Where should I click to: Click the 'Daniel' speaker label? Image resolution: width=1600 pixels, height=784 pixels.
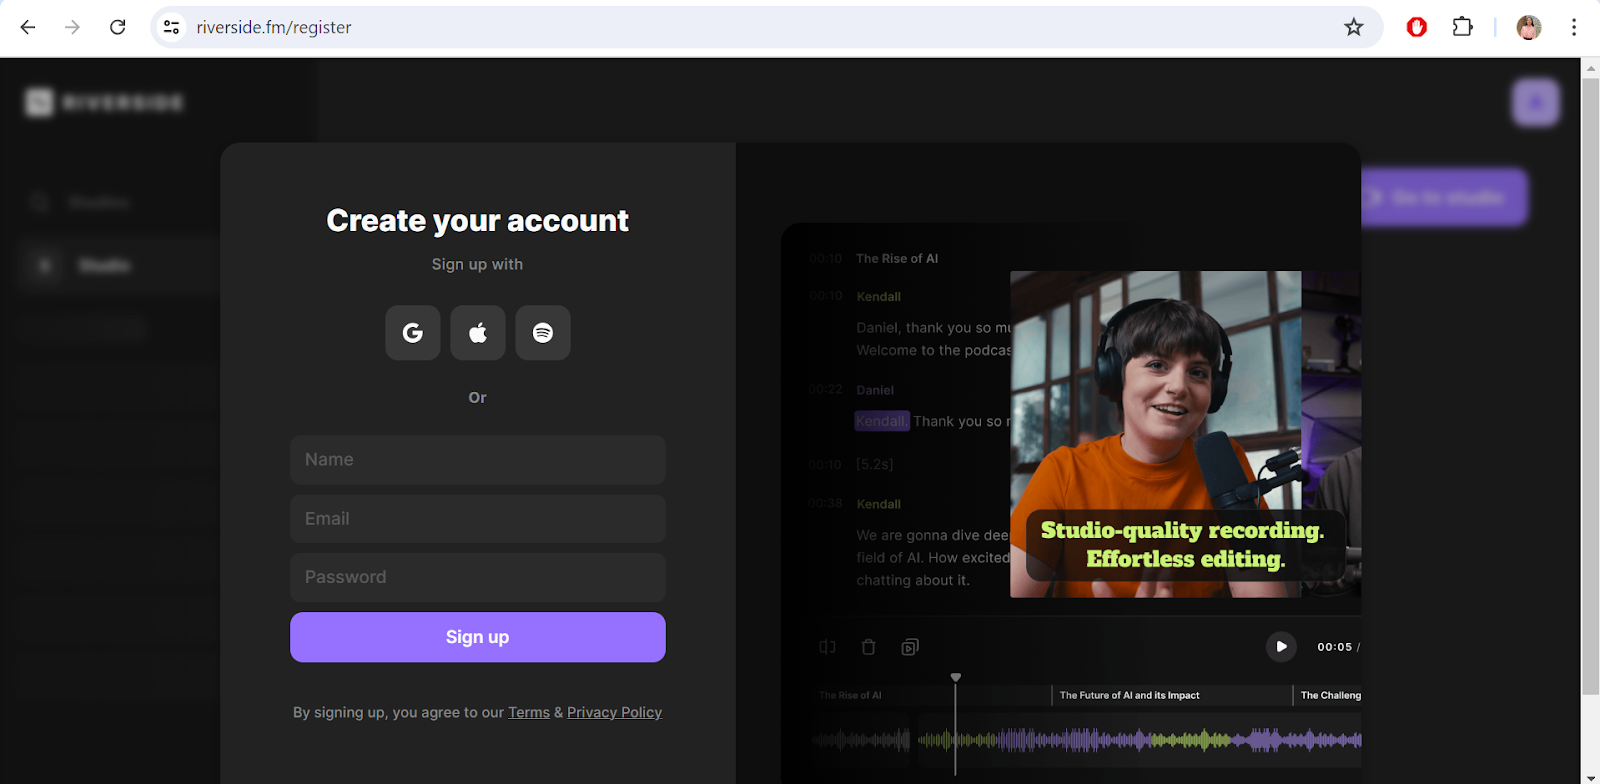tap(875, 390)
